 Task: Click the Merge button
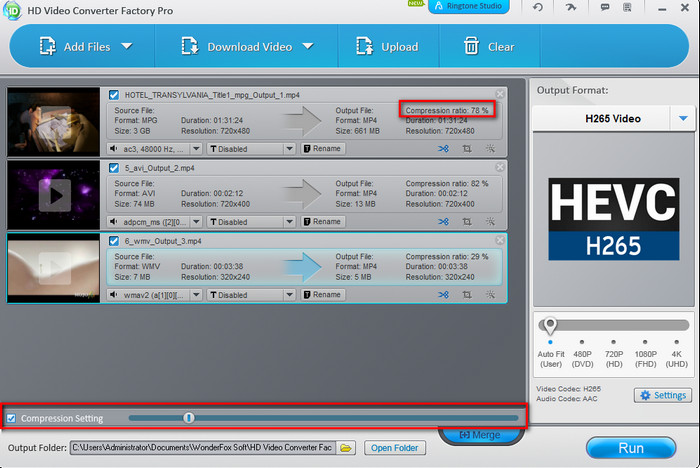(x=480, y=435)
